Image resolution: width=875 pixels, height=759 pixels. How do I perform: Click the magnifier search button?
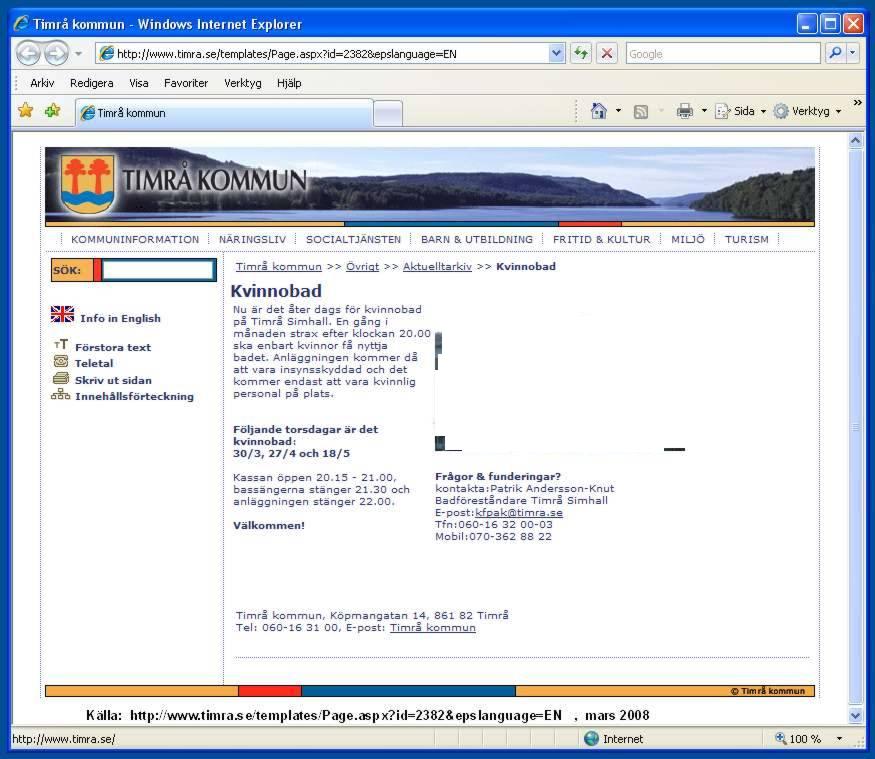point(835,53)
